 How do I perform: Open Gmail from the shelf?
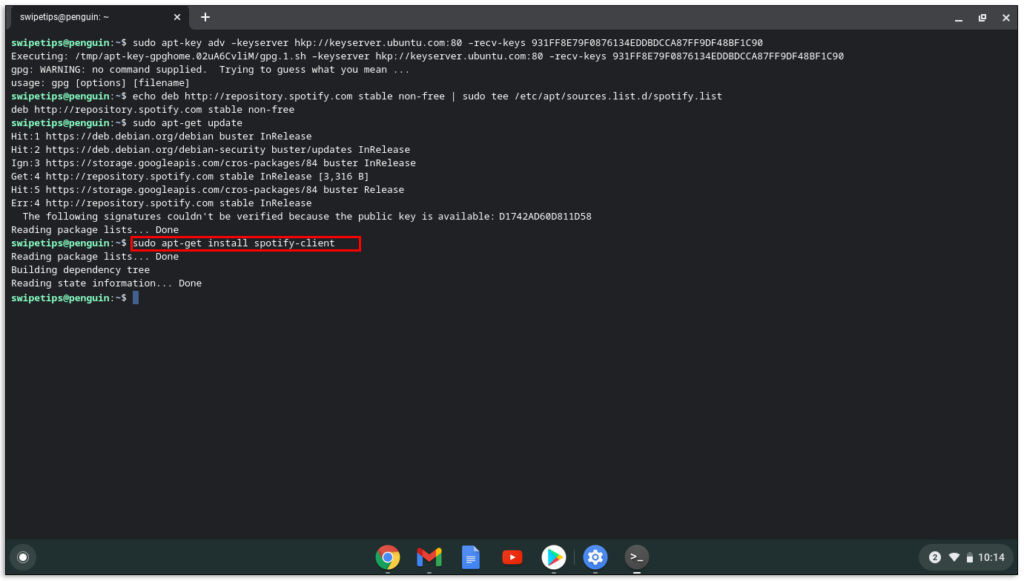[x=429, y=557]
